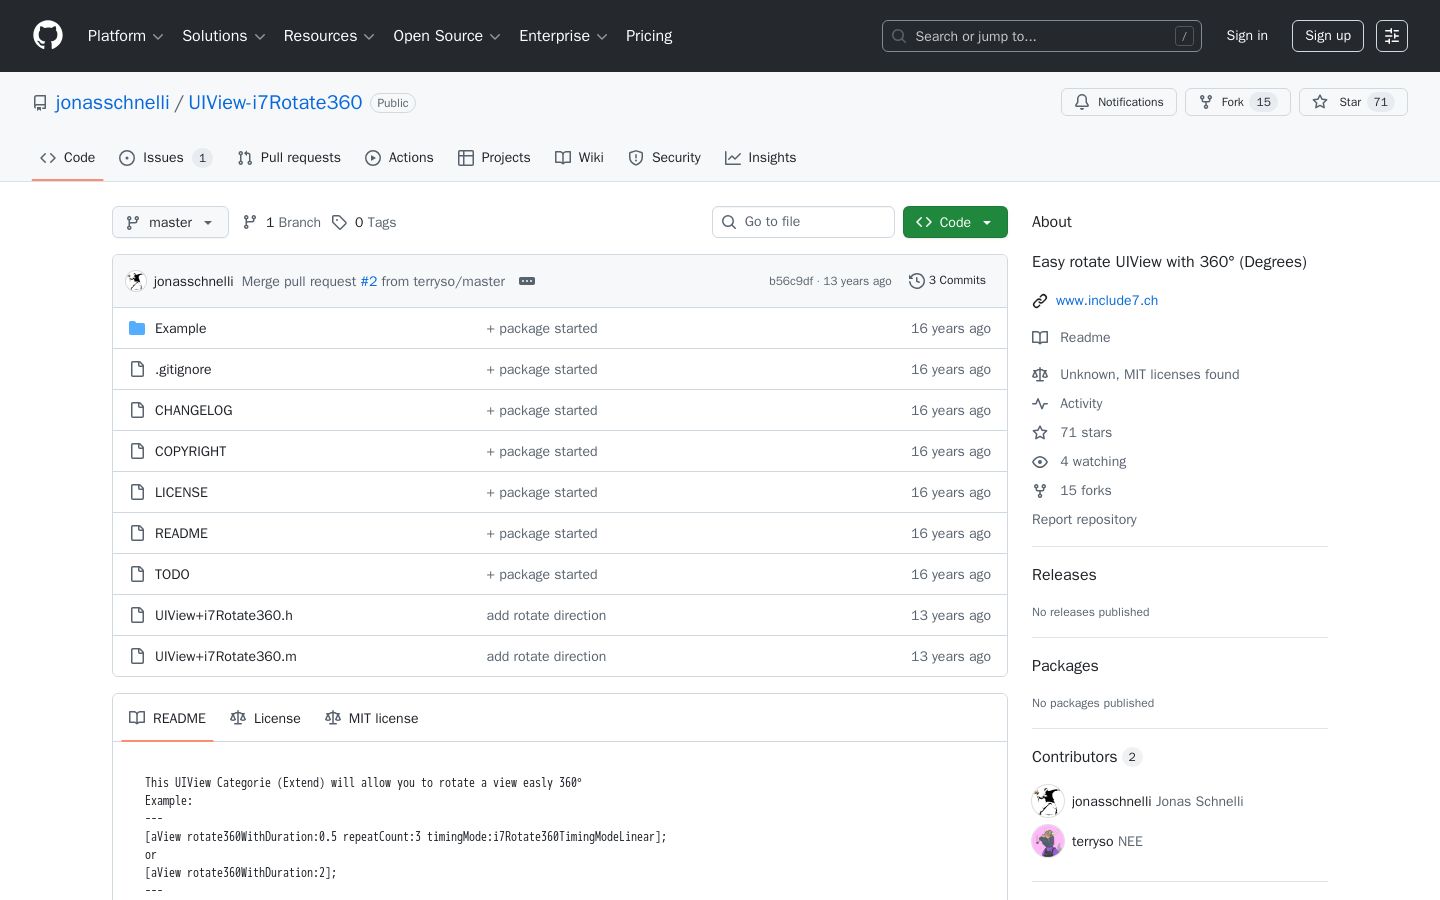
Task: View the 1 Branch link
Action: (x=282, y=222)
